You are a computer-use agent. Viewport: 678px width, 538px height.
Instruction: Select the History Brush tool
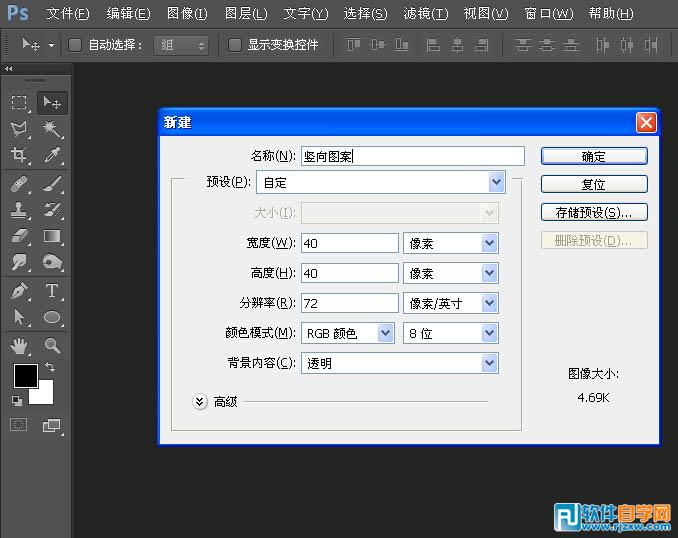click(52, 210)
